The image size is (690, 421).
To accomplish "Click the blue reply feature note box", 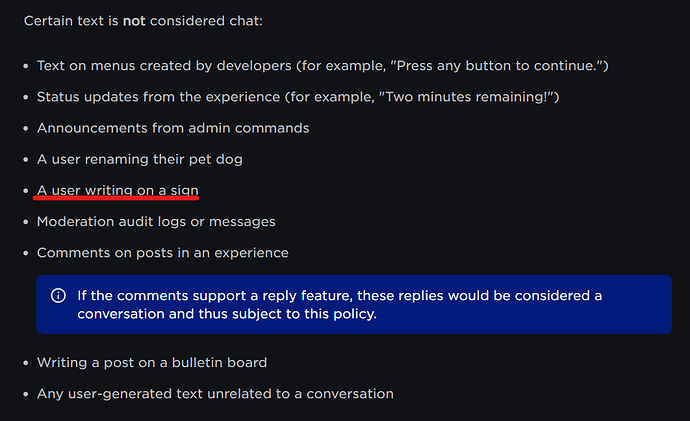I will pyautogui.click(x=354, y=304).
